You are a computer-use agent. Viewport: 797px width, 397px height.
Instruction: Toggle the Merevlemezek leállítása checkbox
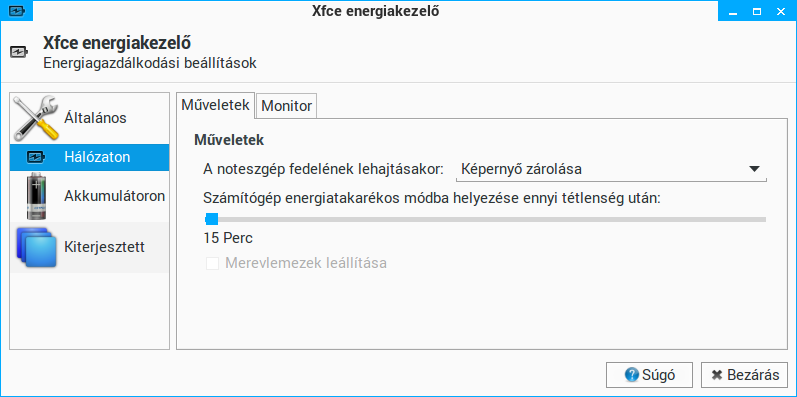coord(212,263)
